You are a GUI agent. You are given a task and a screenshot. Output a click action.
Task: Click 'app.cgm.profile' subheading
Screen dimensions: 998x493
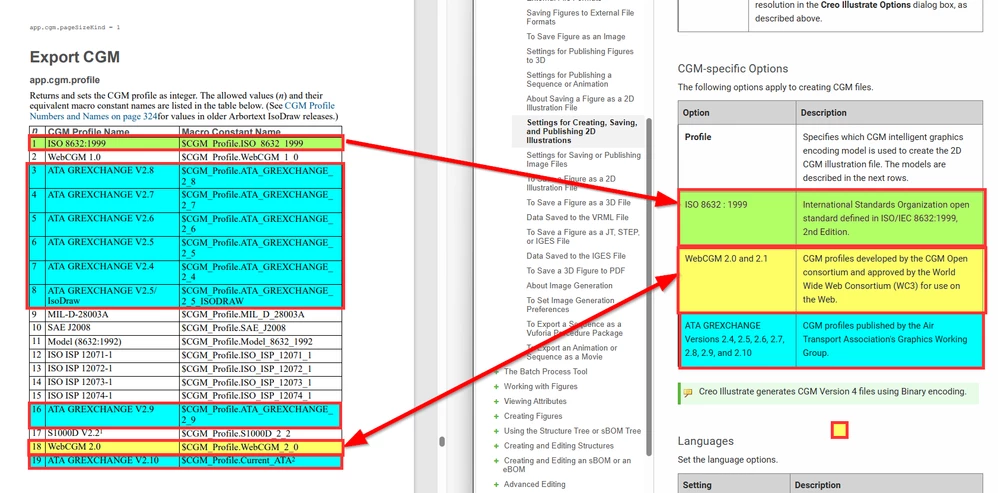64,80
